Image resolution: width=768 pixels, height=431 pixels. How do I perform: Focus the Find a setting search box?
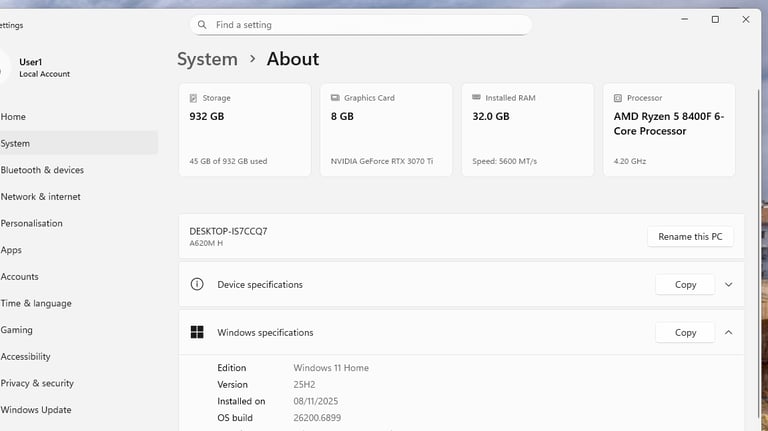[360, 24]
